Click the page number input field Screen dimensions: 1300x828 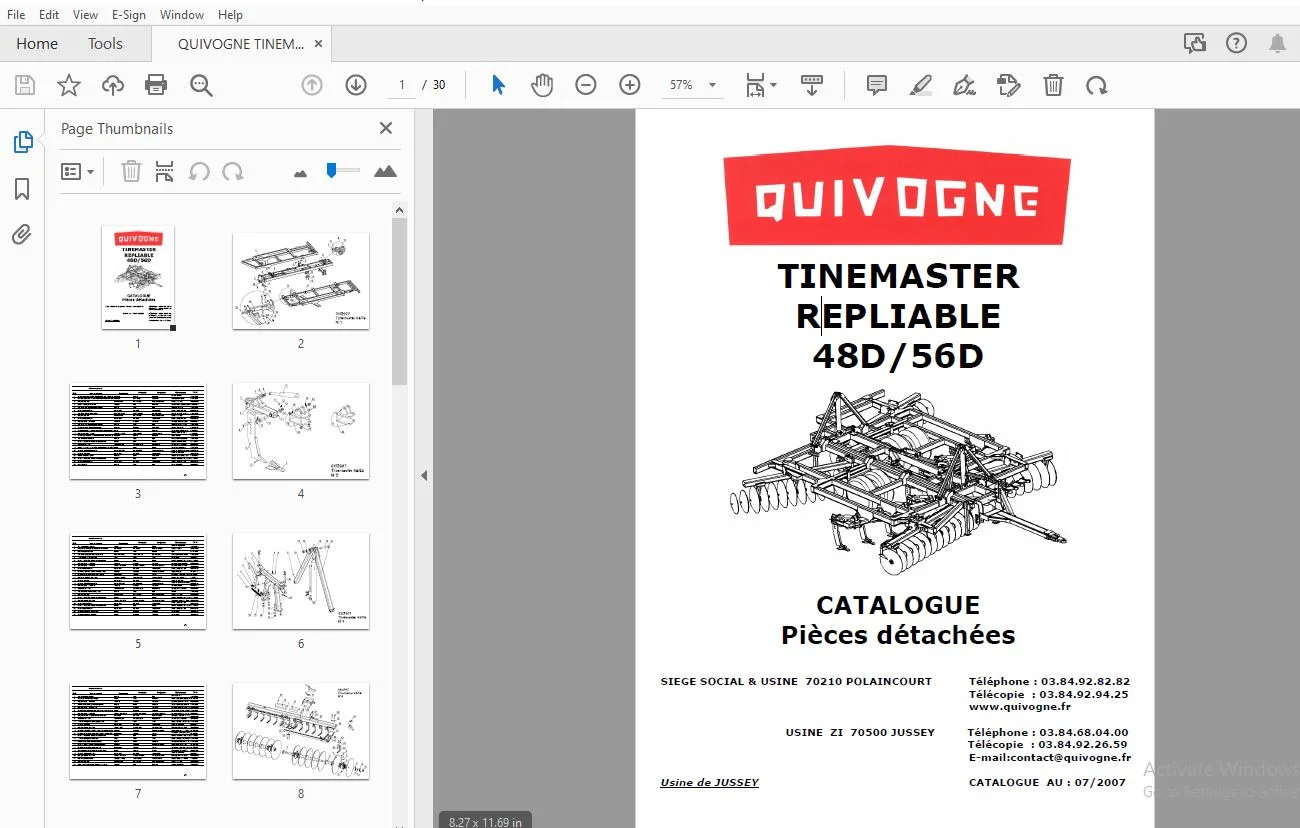(402, 86)
